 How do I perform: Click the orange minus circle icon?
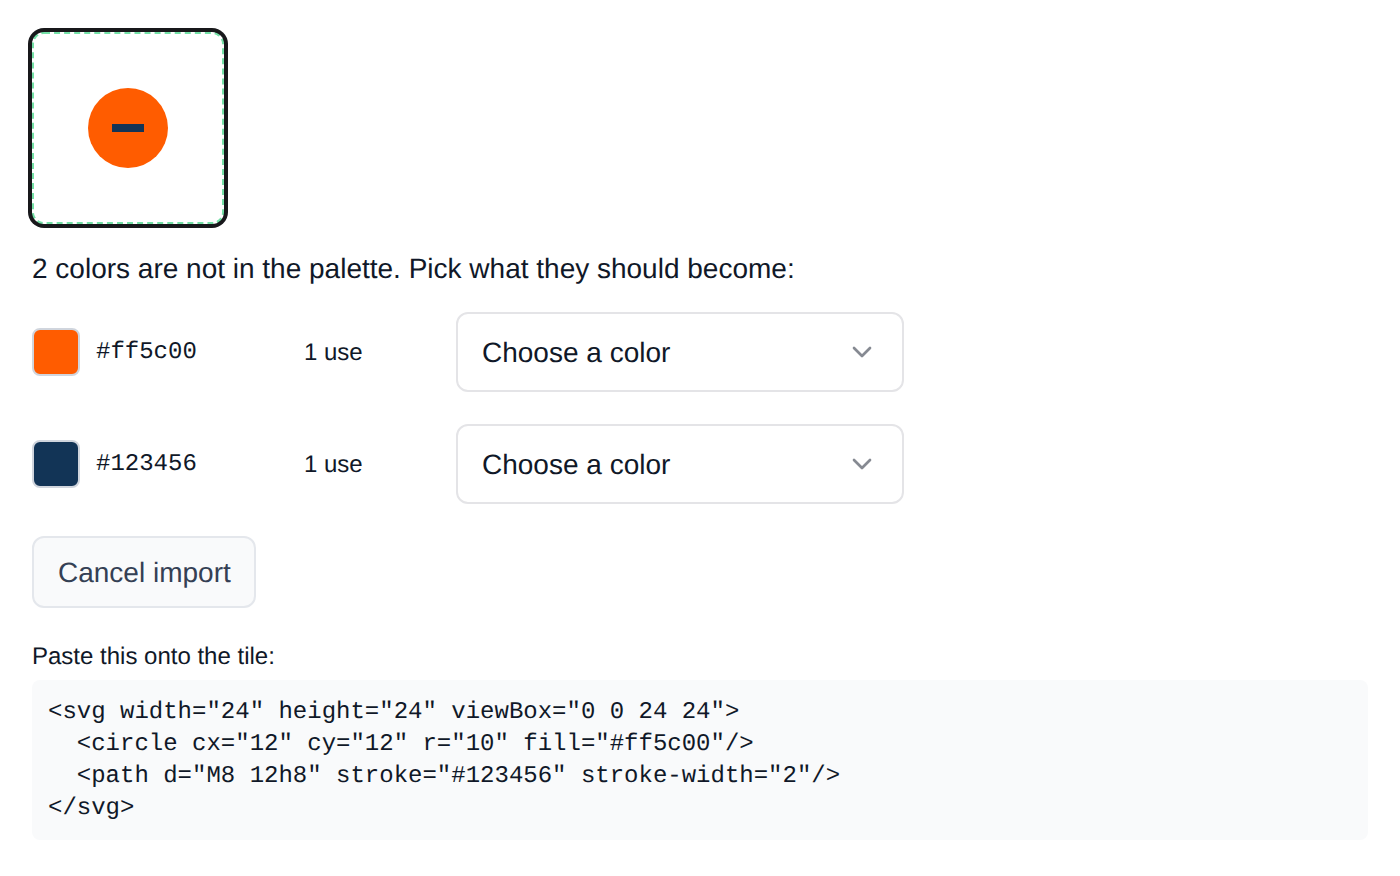point(128,128)
